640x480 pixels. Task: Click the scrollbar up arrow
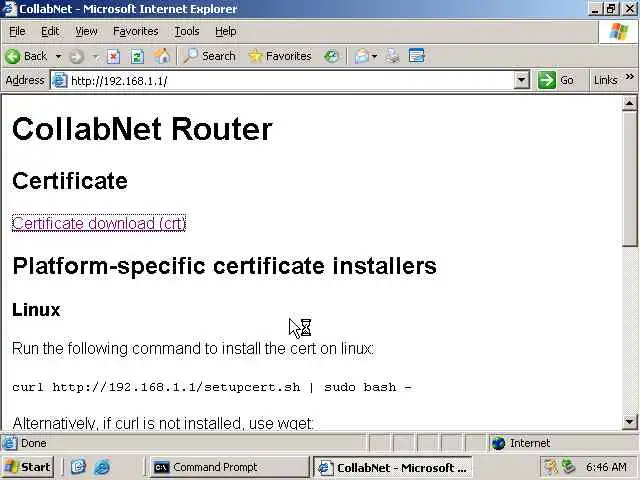(x=629, y=103)
